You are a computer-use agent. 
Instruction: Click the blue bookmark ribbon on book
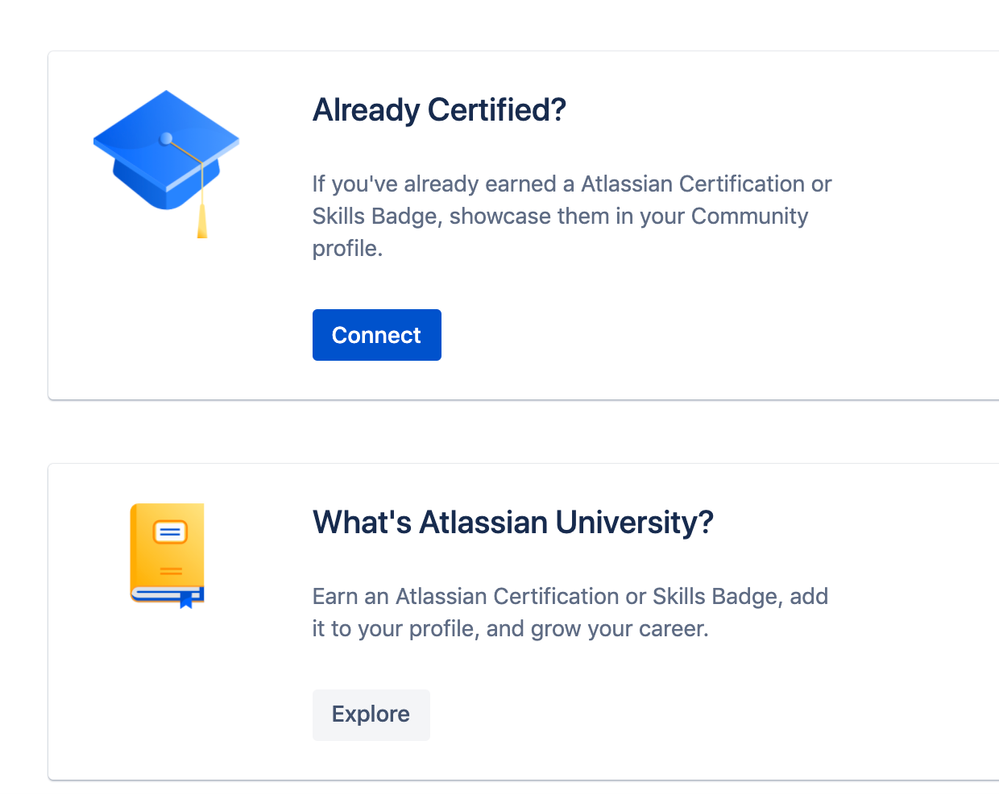pyautogui.click(x=186, y=599)
